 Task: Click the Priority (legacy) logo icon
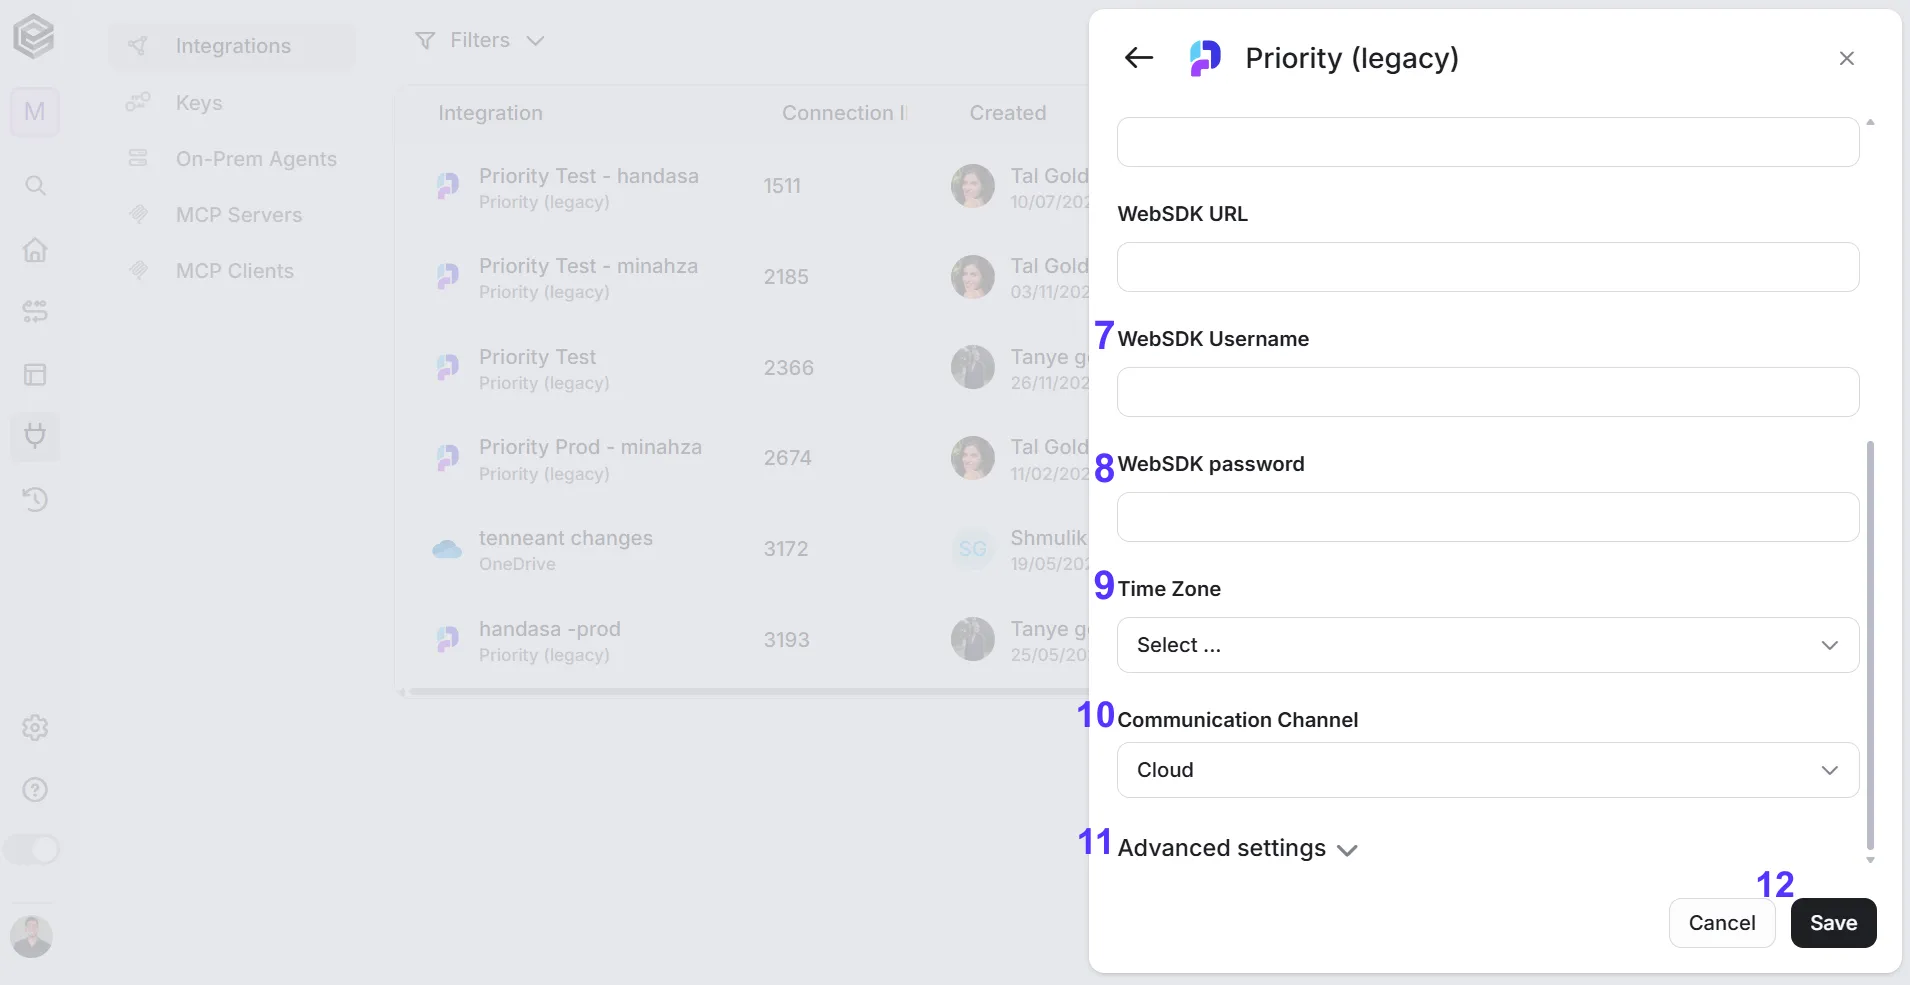pos(1205,58)
